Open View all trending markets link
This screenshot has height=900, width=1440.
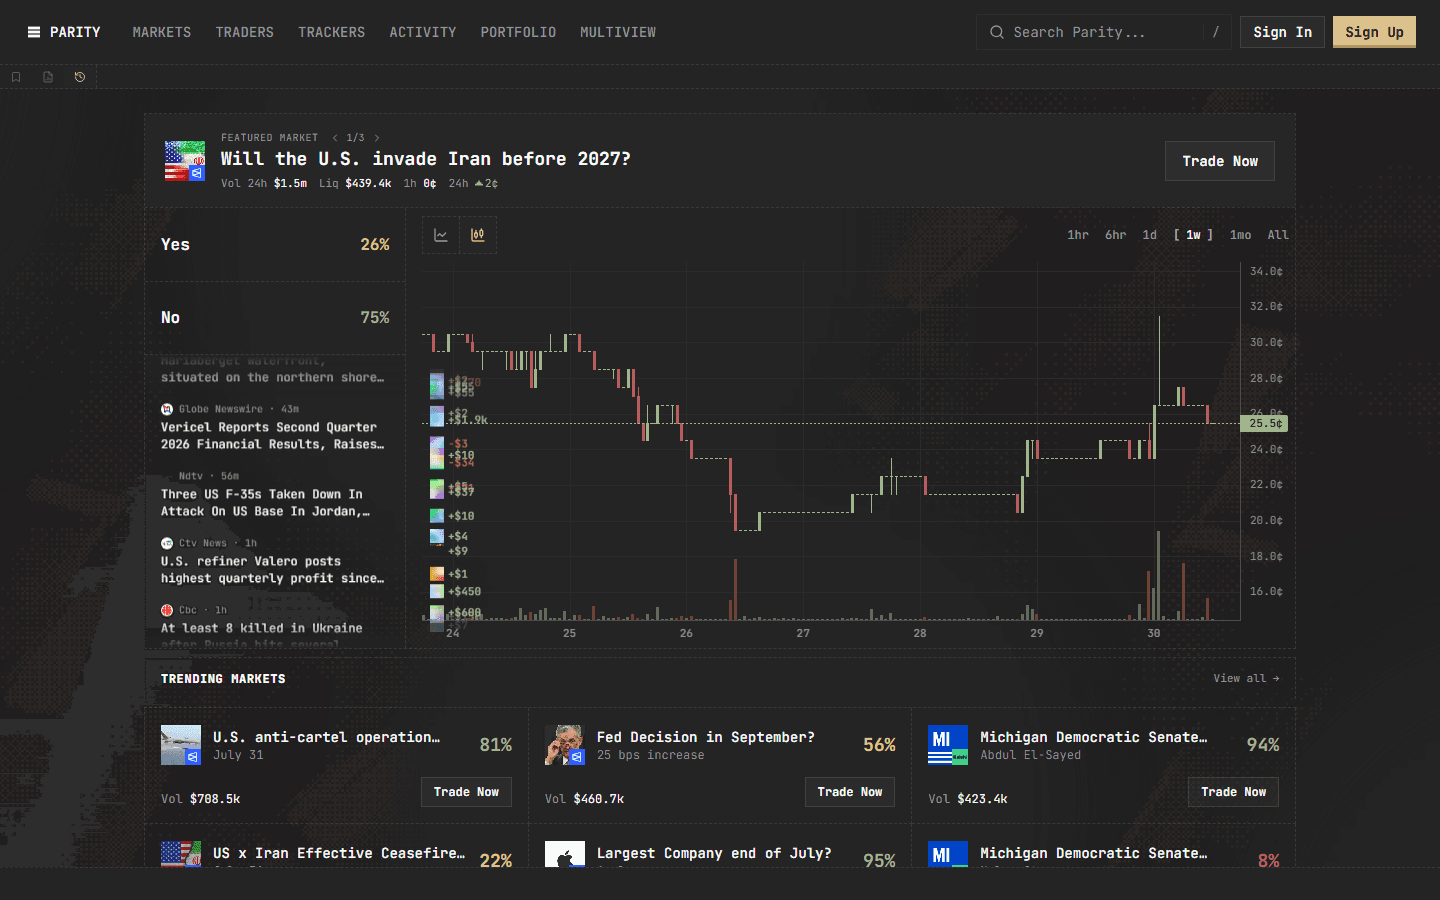click(x=1246, y=678)
